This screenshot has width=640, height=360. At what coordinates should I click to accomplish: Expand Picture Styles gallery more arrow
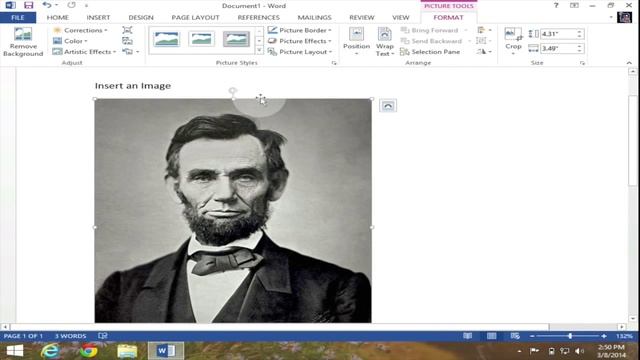tap(259, 51)
